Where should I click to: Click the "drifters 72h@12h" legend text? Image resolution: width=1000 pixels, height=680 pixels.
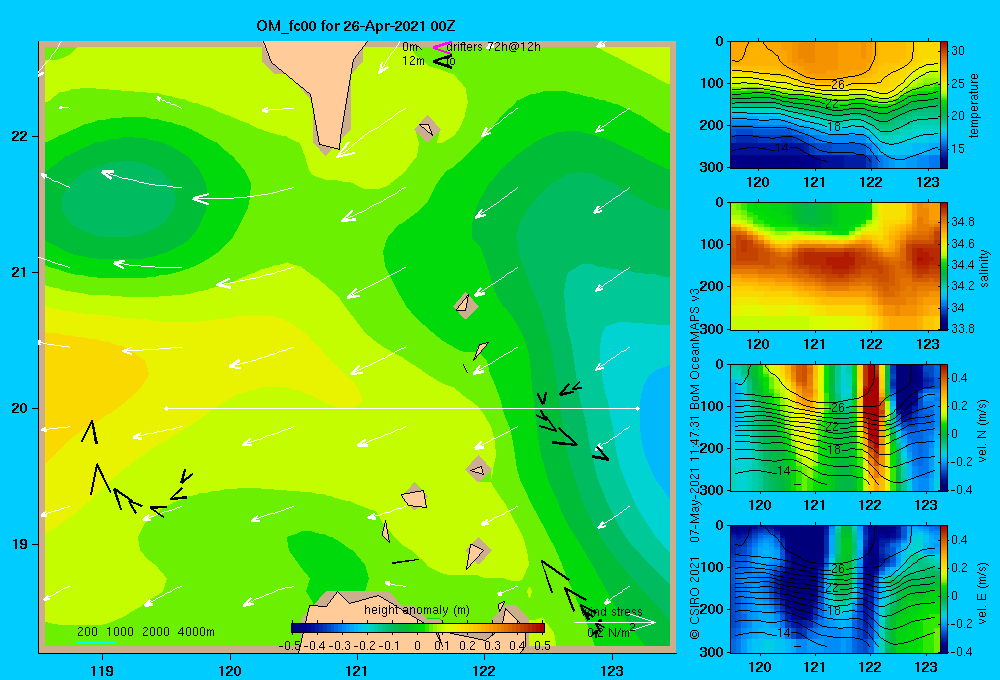(494, 47)
